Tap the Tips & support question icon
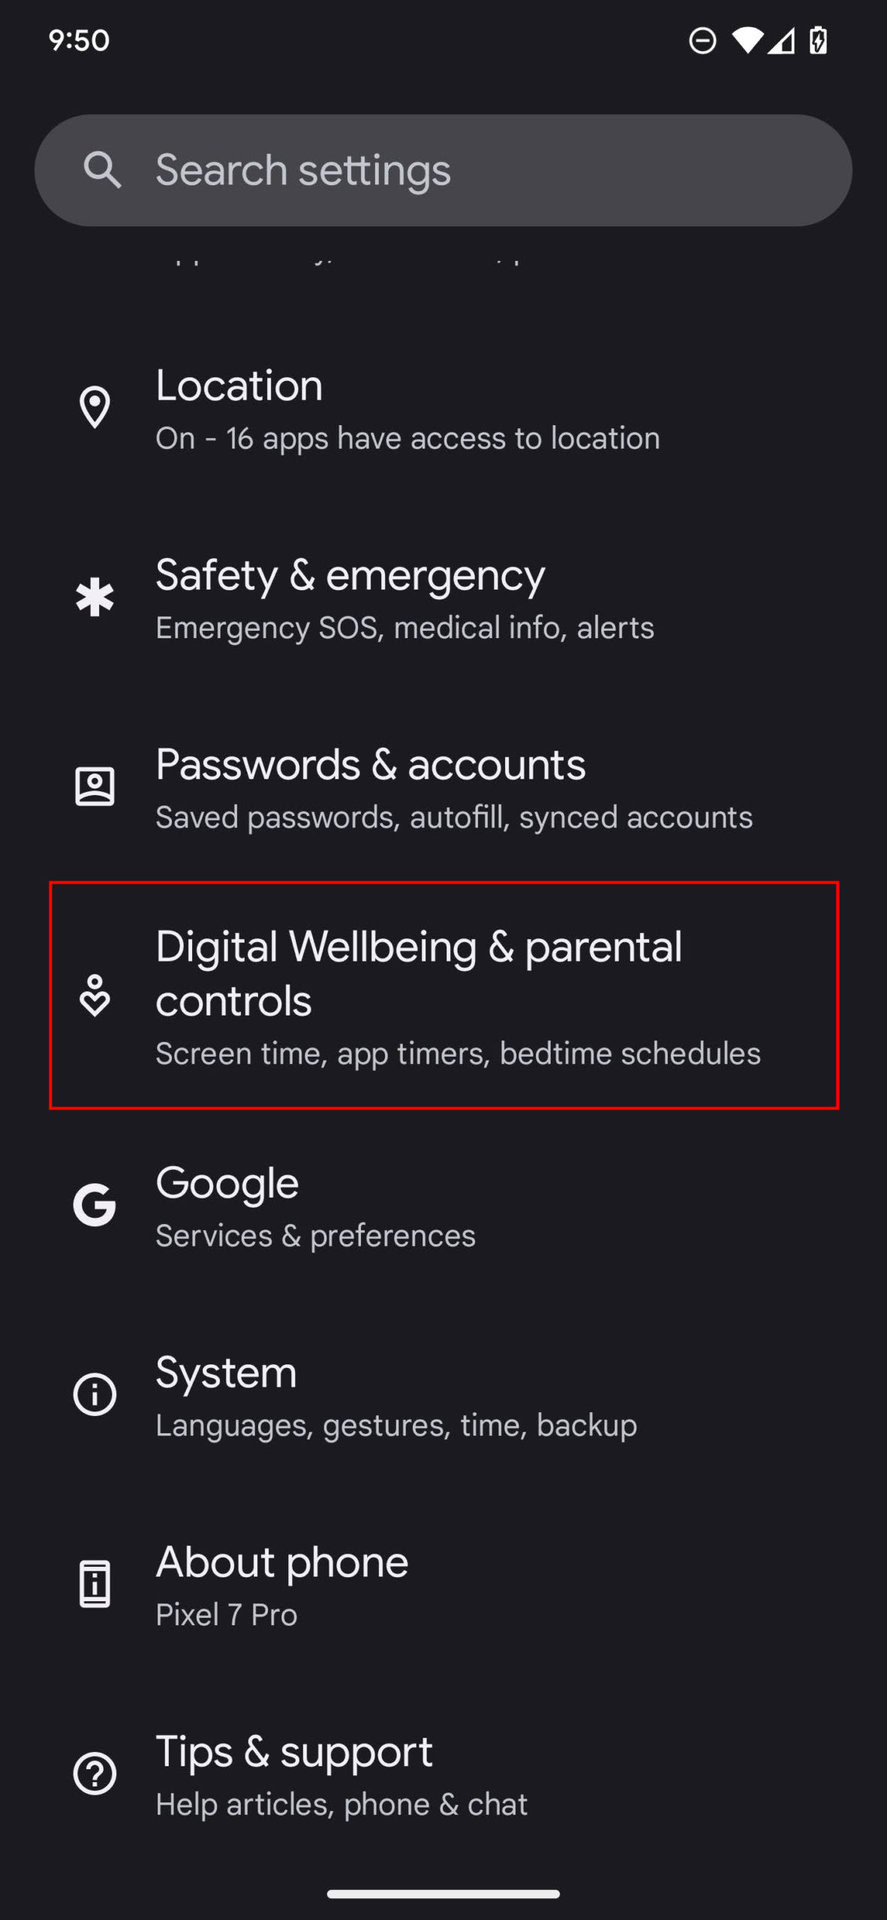The height and width of the screenshot is (1920, 887). (x=95, y=1773)
